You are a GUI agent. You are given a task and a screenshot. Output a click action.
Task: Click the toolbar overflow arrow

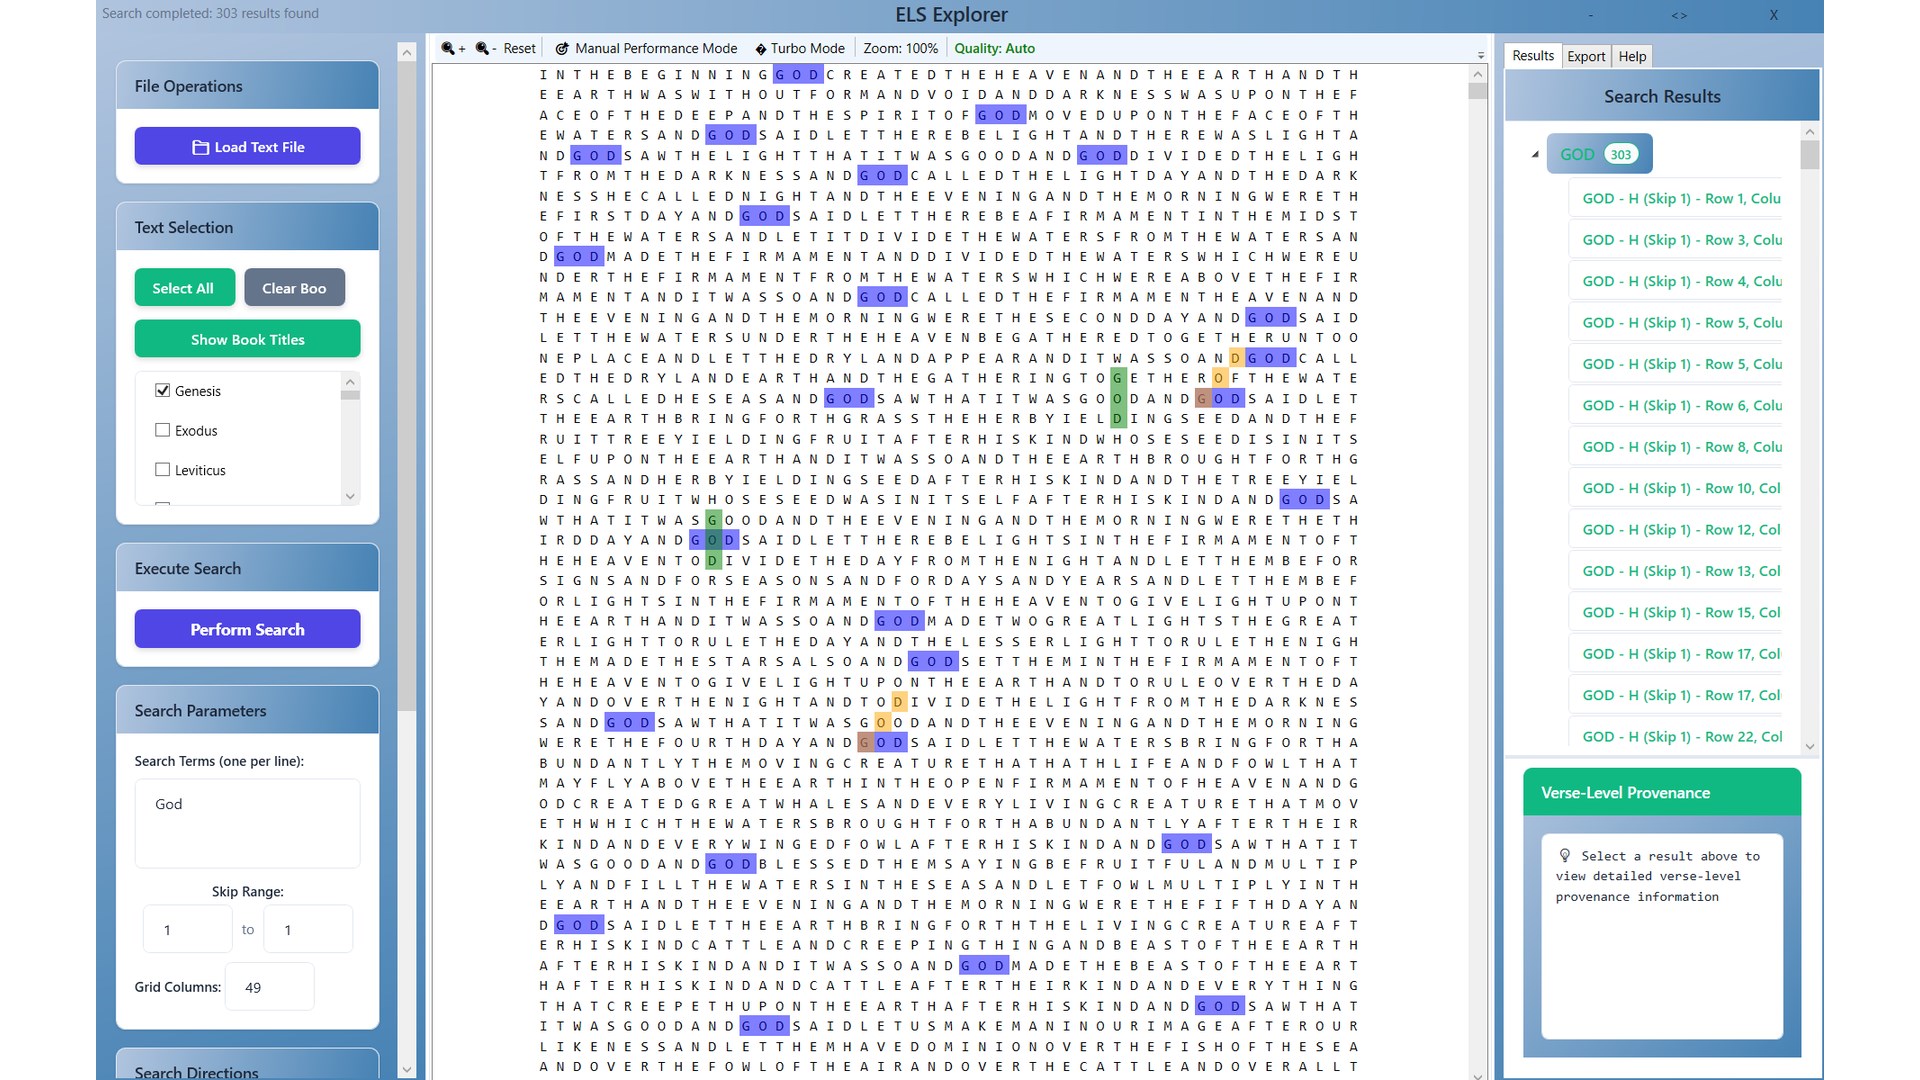click(1481, 55)
